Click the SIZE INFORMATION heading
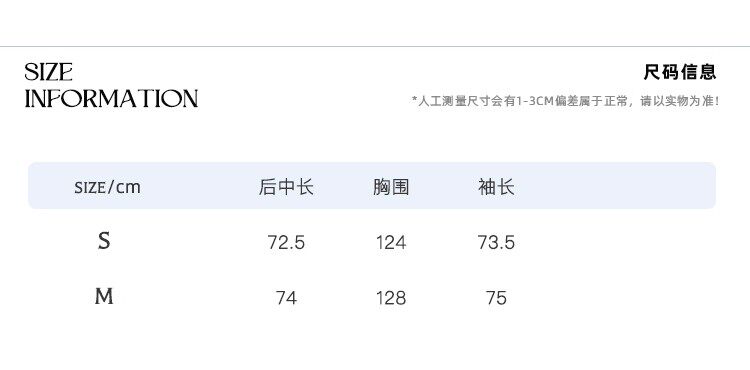 (x=111, y=86)
